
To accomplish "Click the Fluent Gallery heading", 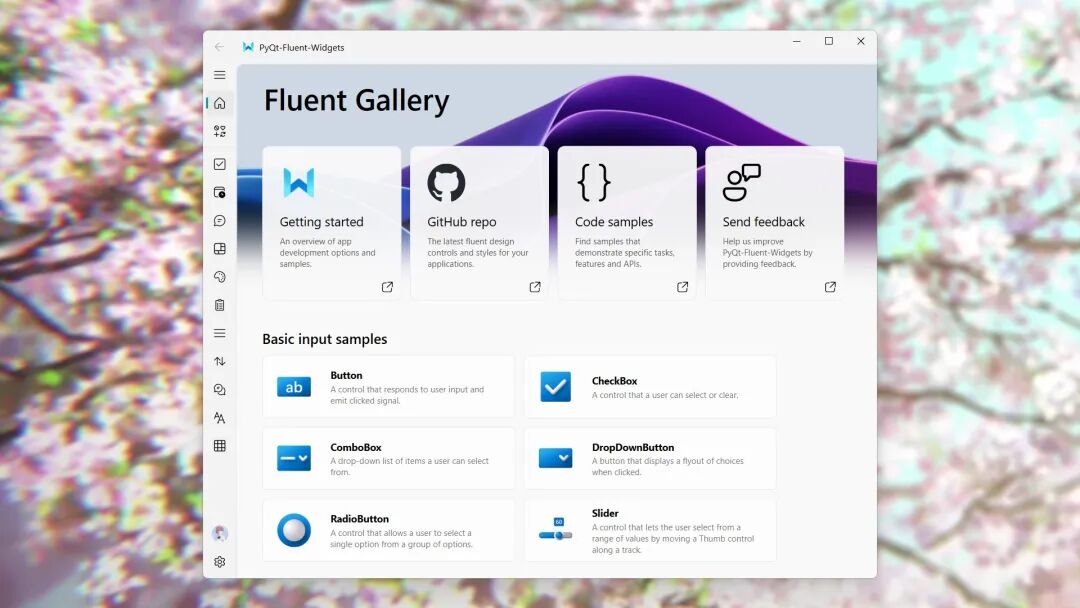I will pos(357,101).
